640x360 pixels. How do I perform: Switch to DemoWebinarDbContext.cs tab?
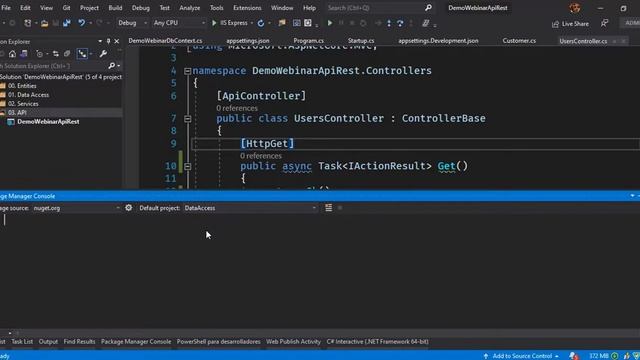pyautogui.click(x=165, y=41)
